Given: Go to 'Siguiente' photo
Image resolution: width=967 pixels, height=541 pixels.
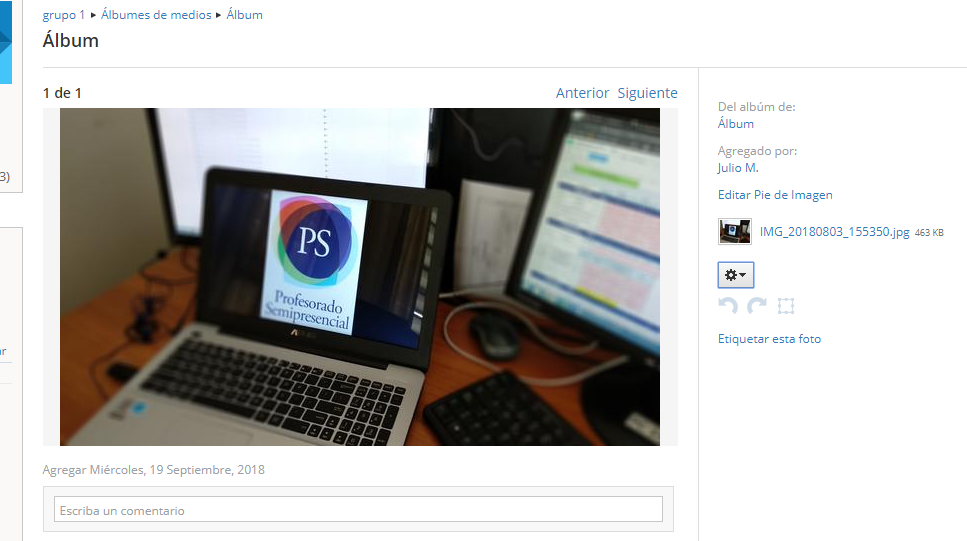Looking at the screenshot, I should 647,93.
